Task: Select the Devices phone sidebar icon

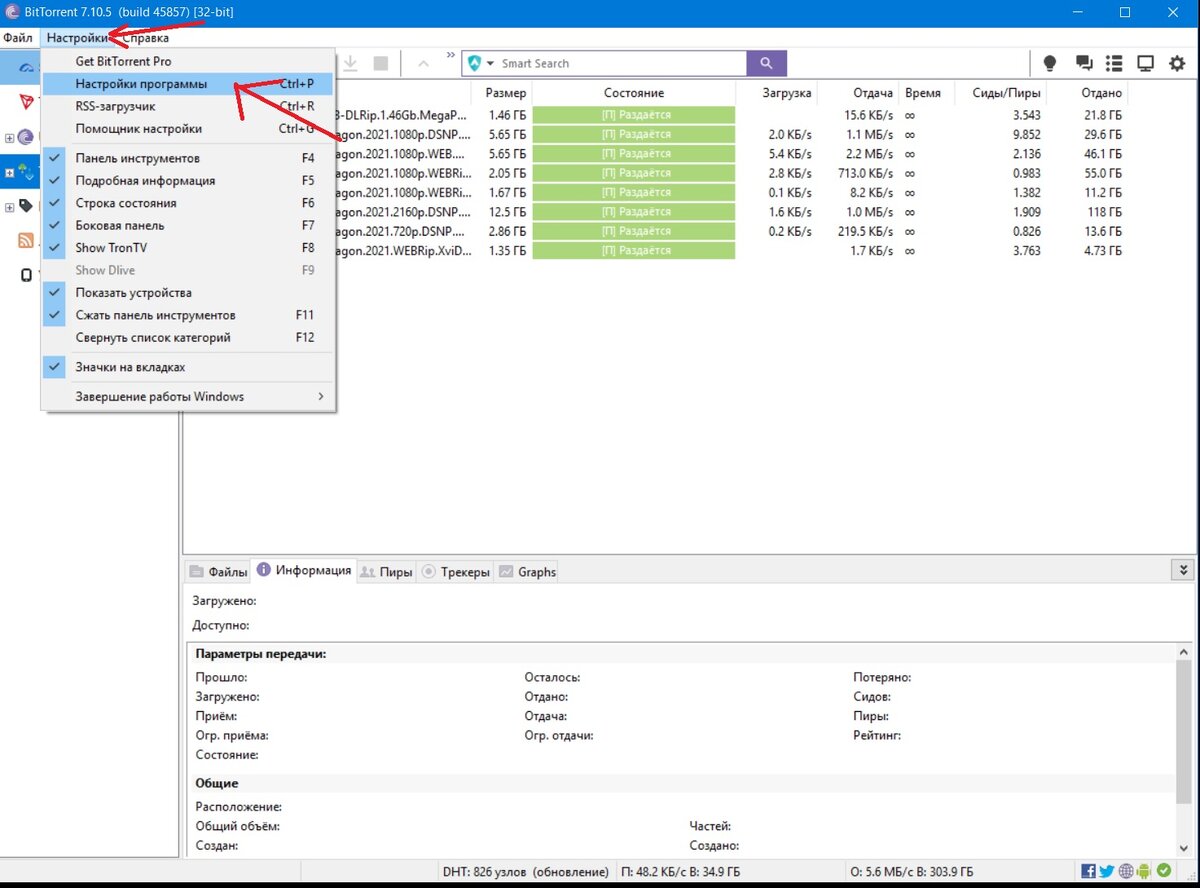Action: (27, 275)
